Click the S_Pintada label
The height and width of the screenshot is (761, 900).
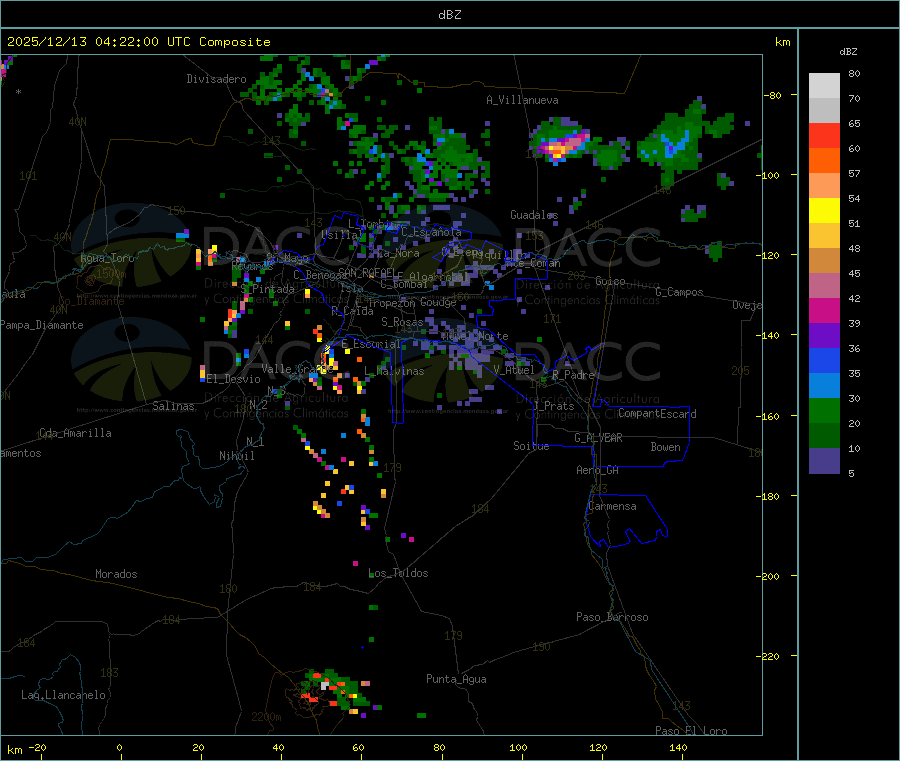tap(267, 289)
